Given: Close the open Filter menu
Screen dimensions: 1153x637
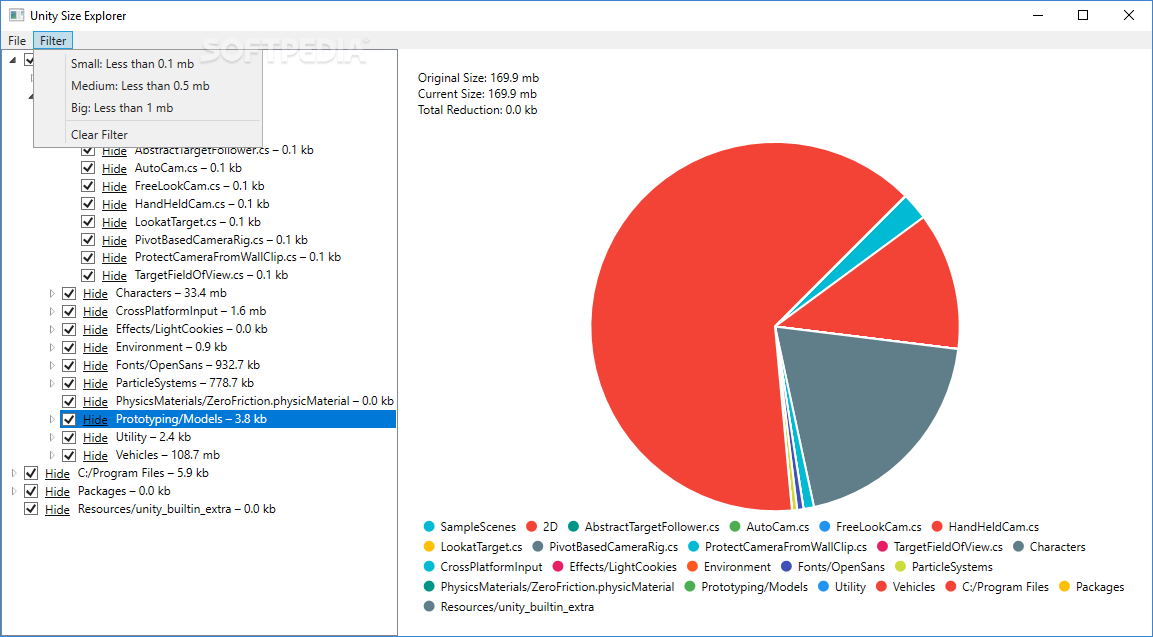Looking at the screenshot, I should tap(53, 40).
